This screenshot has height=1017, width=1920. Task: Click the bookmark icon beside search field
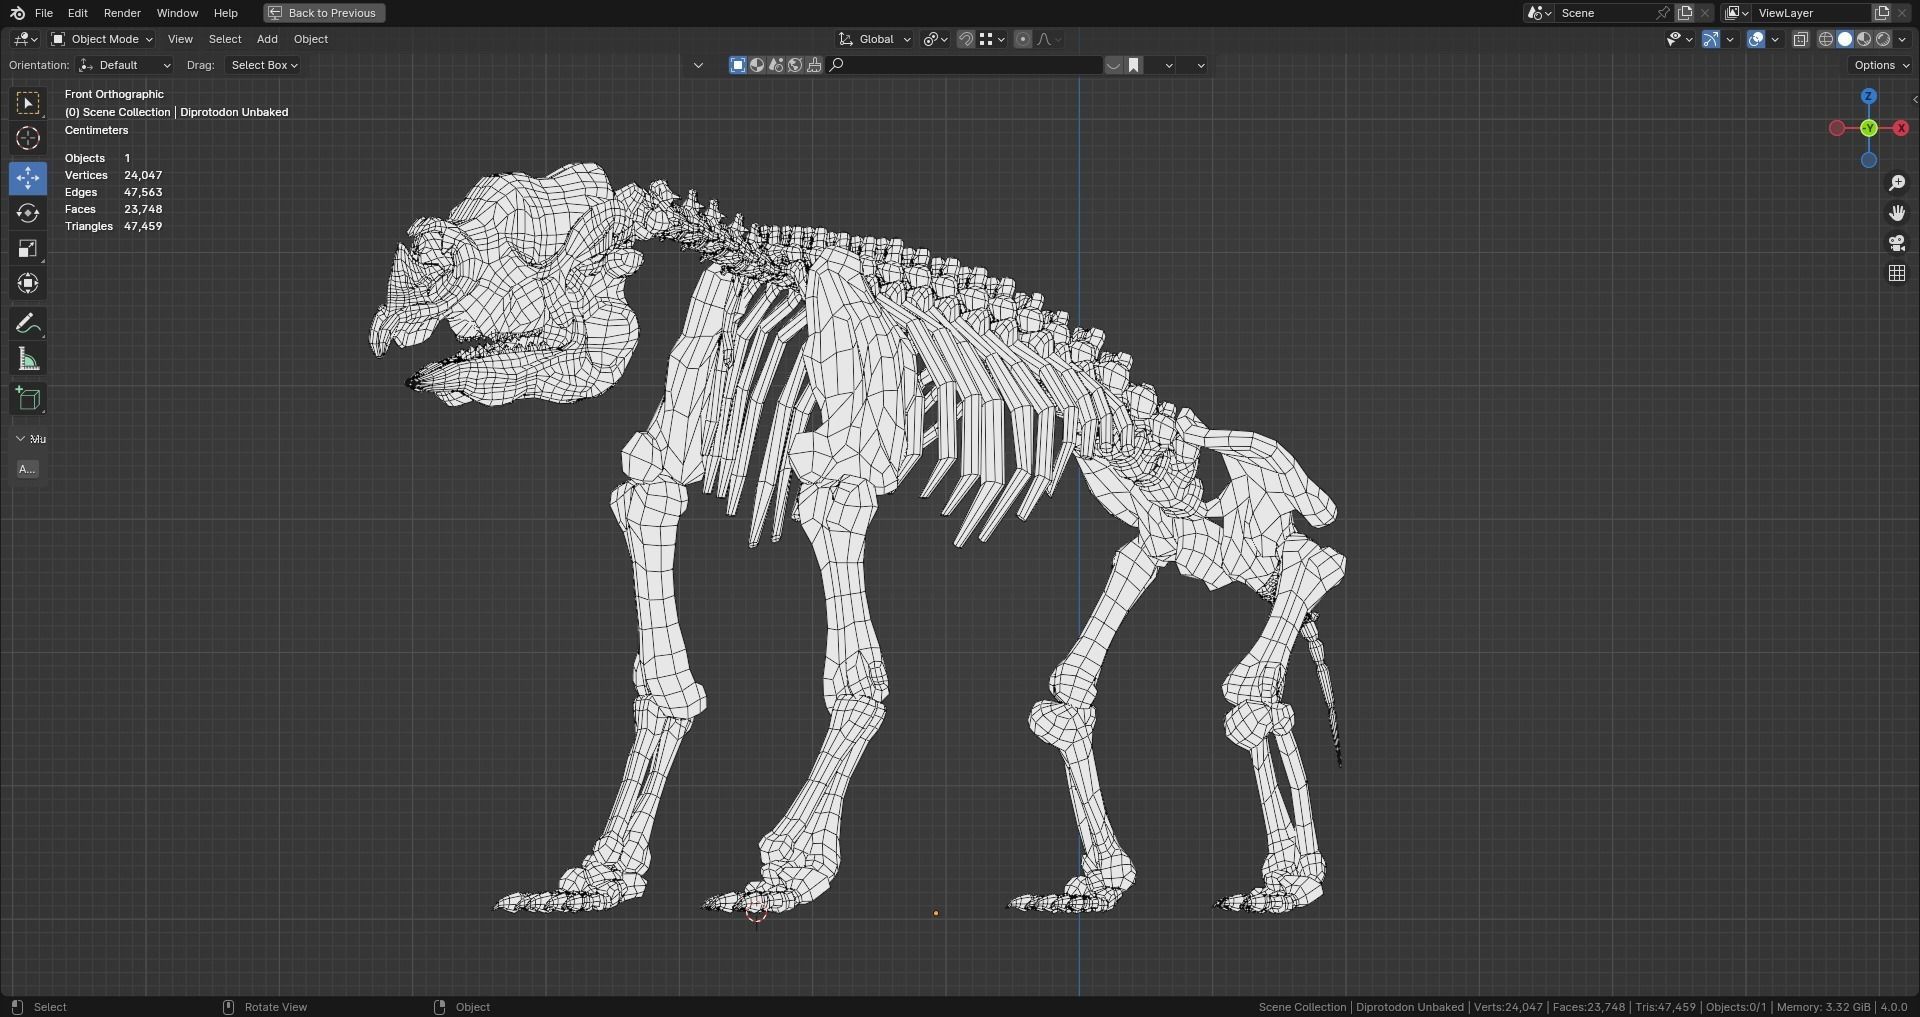coord(1134,65)
